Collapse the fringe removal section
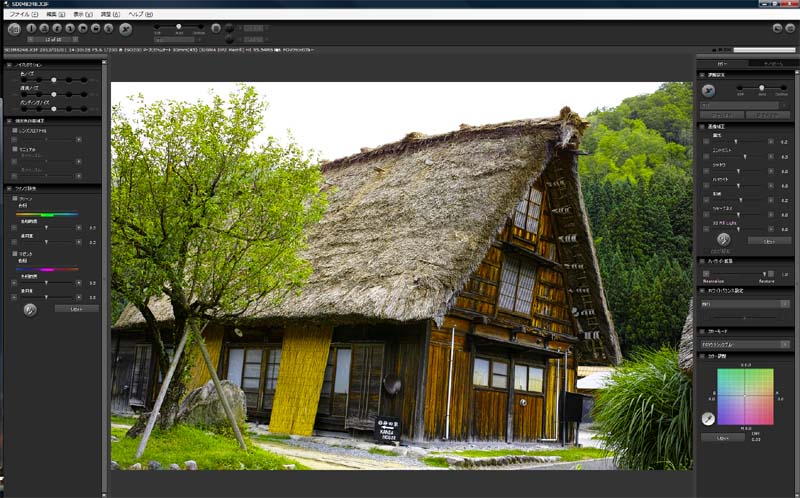This screenshot has height=498, width=800. 9,189
